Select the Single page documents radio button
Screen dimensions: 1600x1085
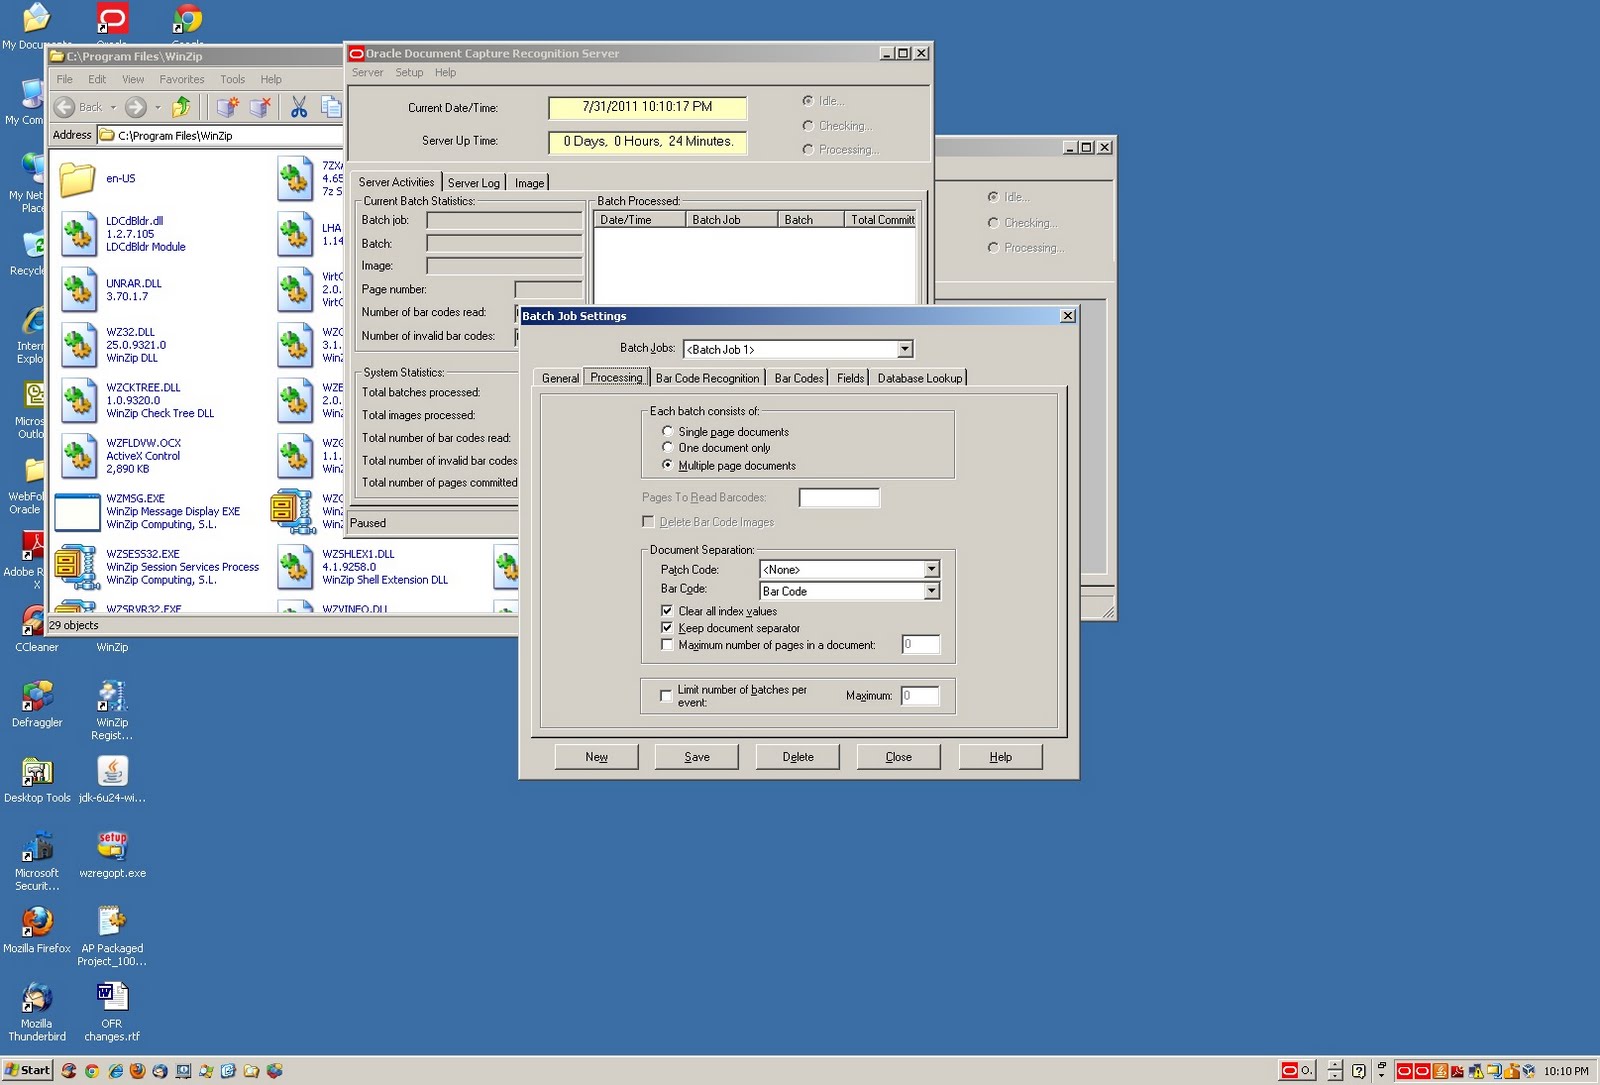pyautogui.click(x=667, y=431)
